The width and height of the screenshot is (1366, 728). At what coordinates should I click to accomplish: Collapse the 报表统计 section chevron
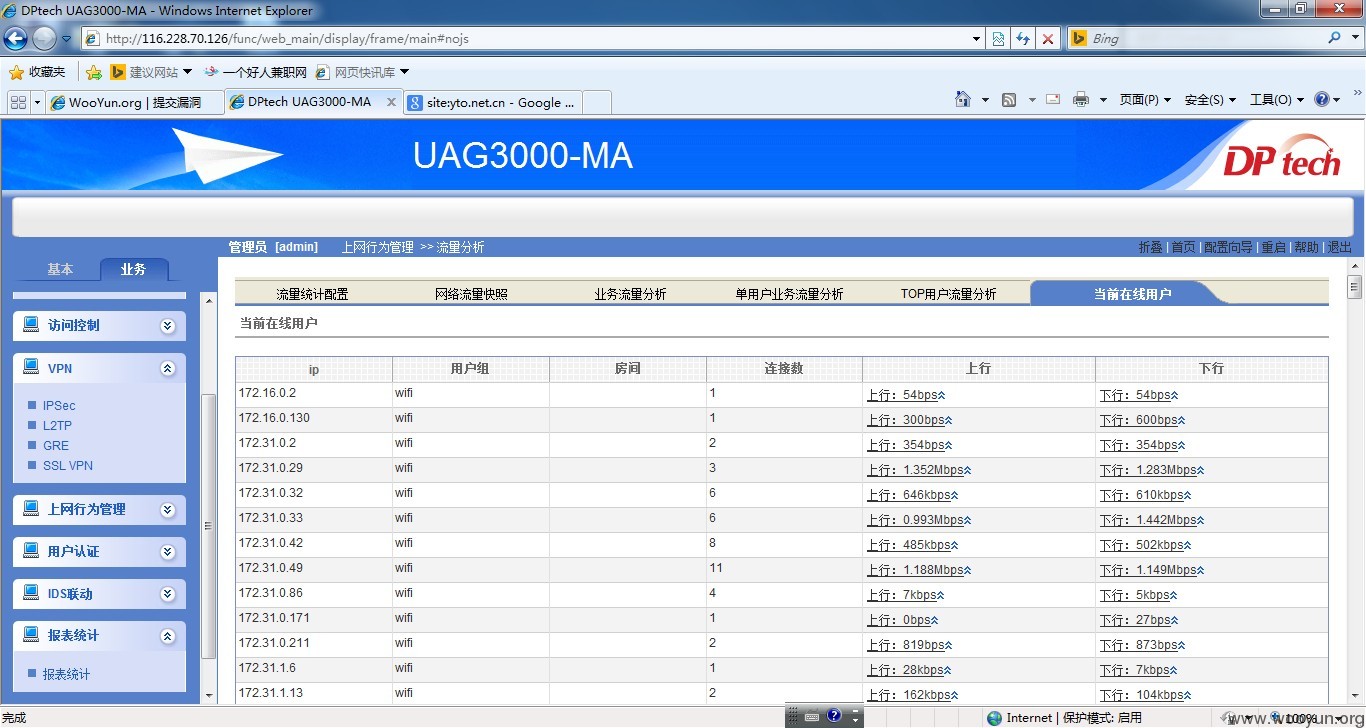pyautogui.click(x=167, y=636)
